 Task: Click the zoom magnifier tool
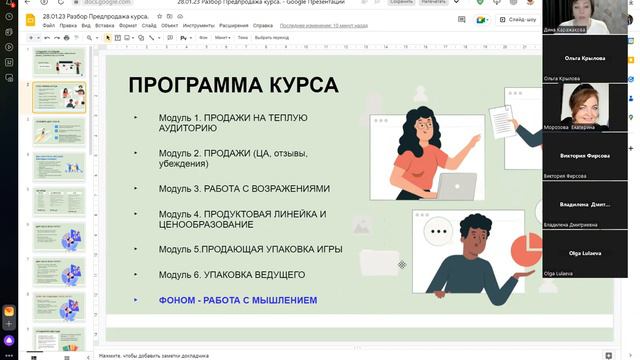(x=89, y=38)
